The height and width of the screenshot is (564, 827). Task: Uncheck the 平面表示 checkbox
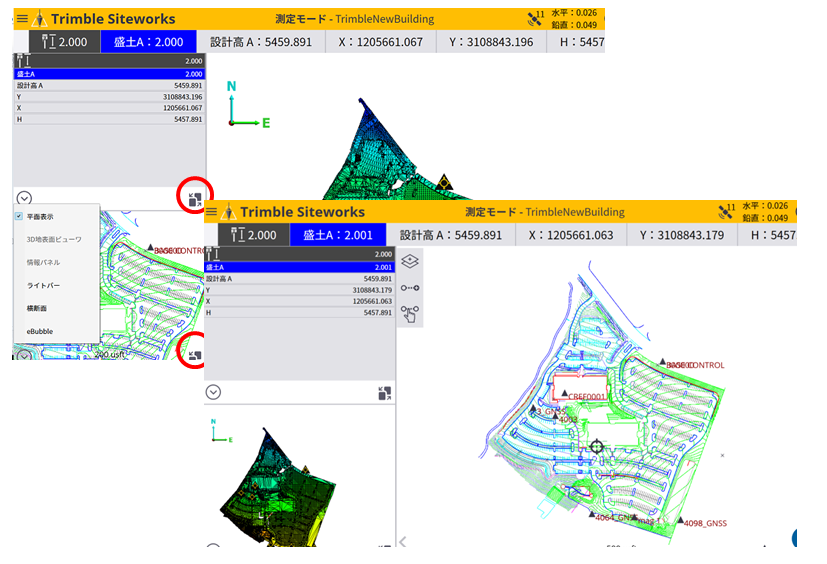coord(19,216)
